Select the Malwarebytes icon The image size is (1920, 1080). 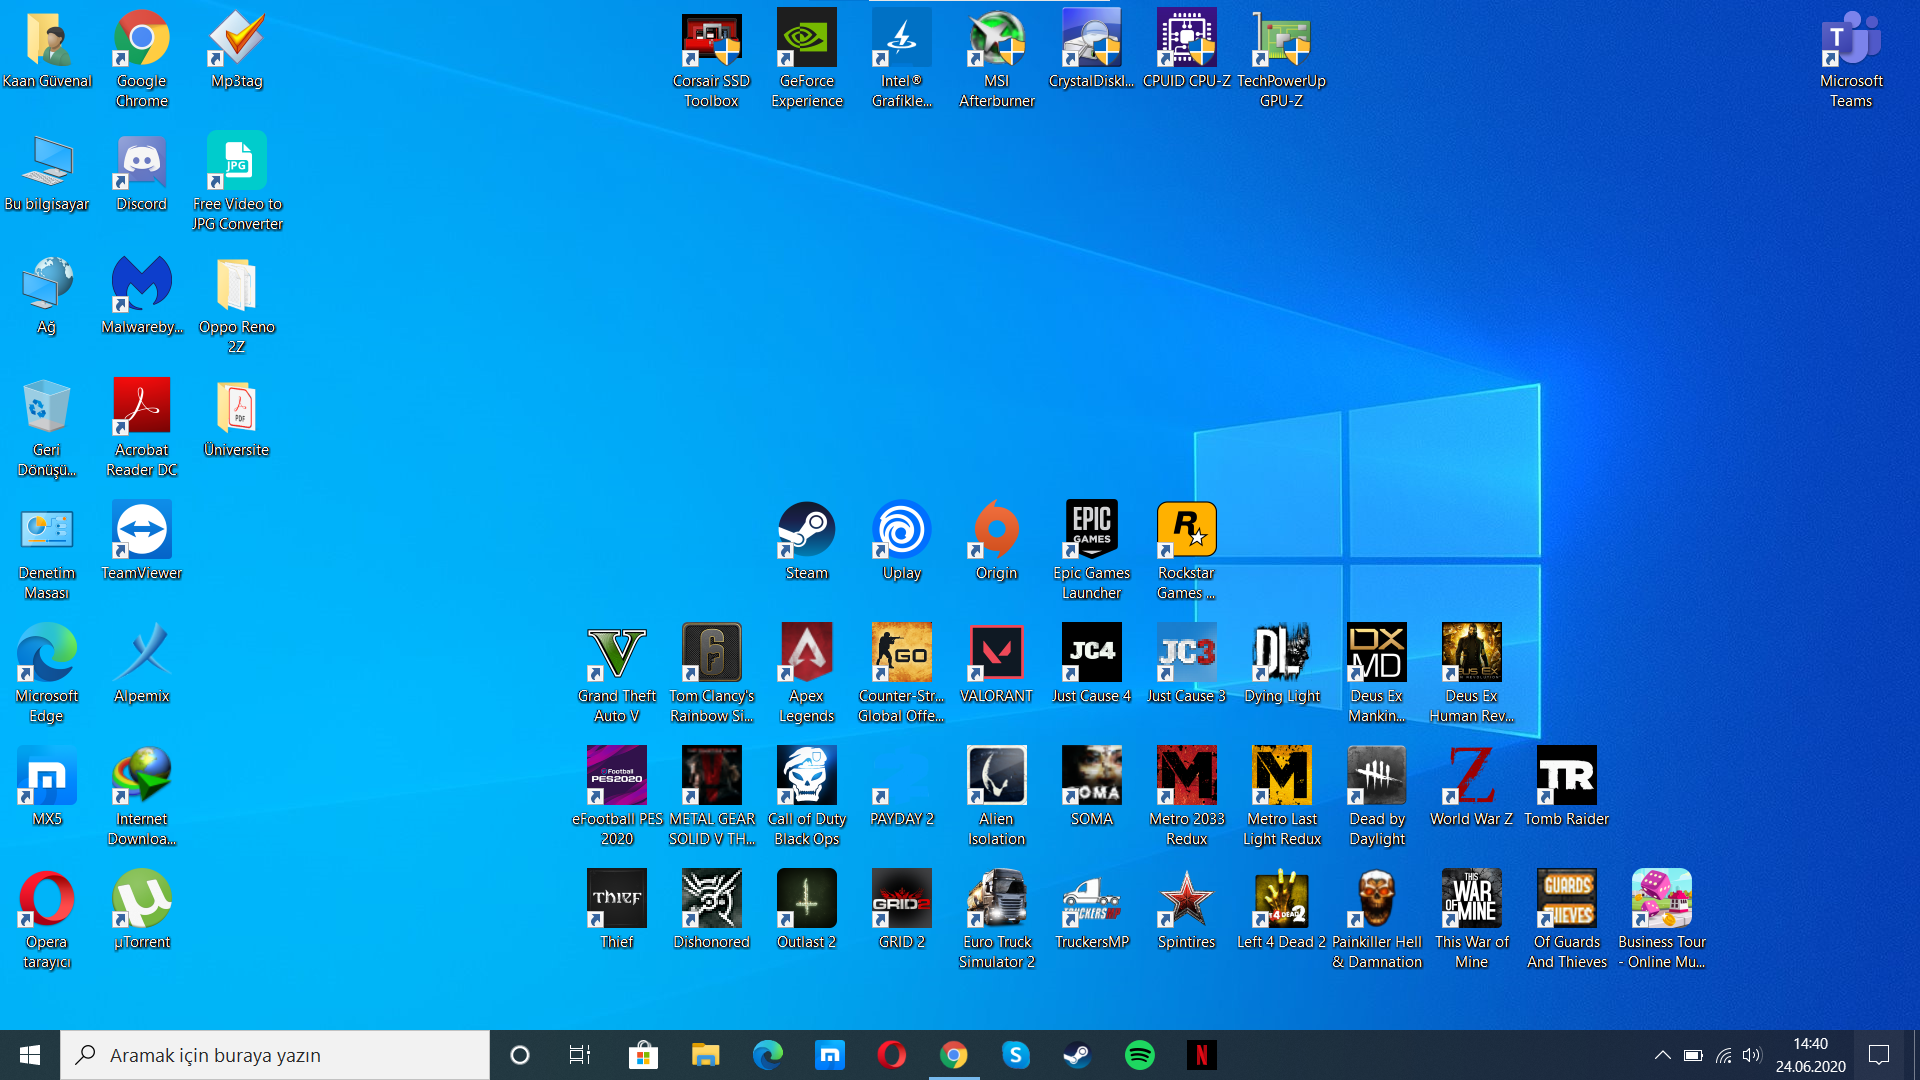click(x=141, y=295)
